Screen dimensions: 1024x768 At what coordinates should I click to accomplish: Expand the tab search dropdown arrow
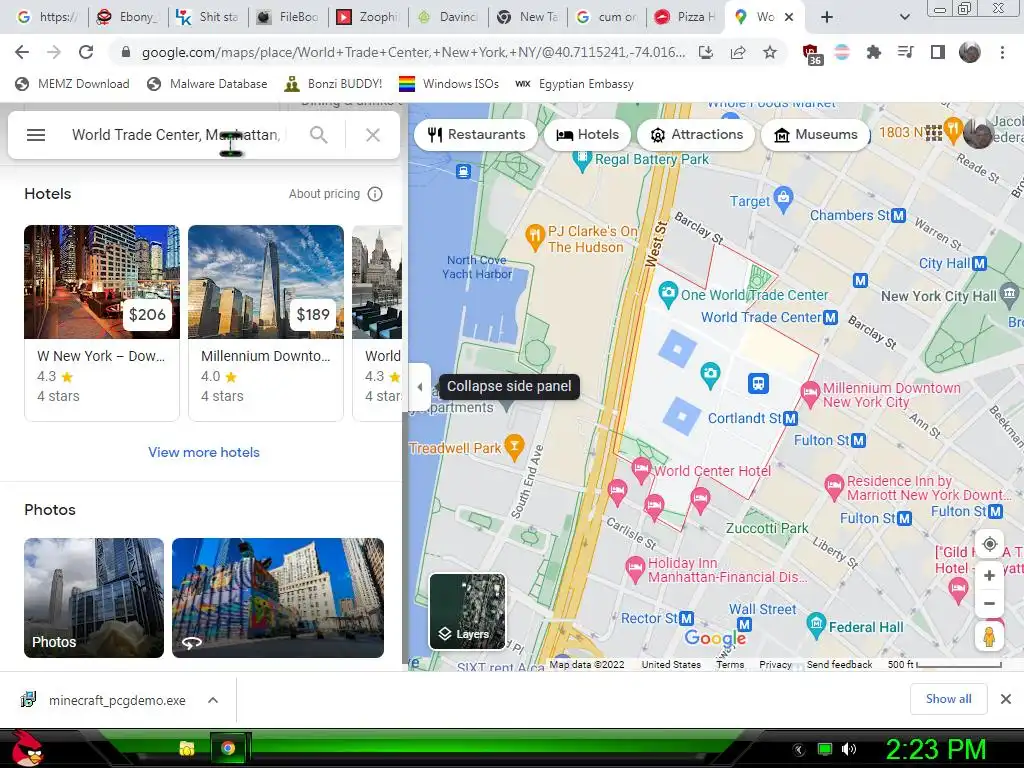[904, 17]
